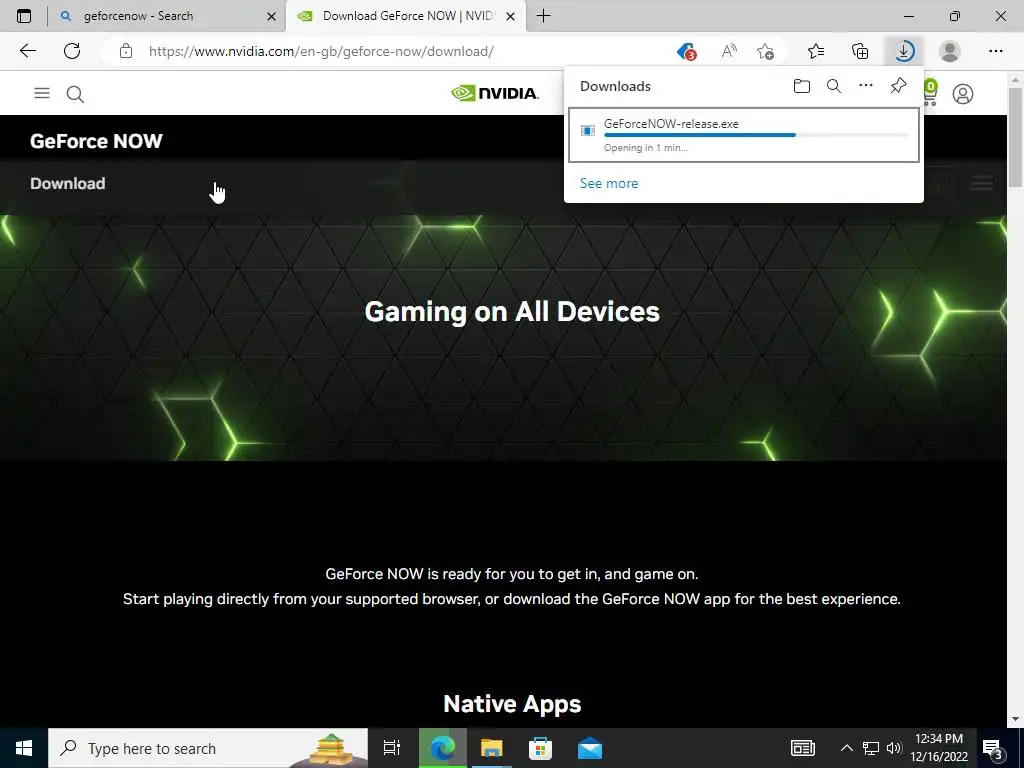Open a new browser tab

coord(543,16)
